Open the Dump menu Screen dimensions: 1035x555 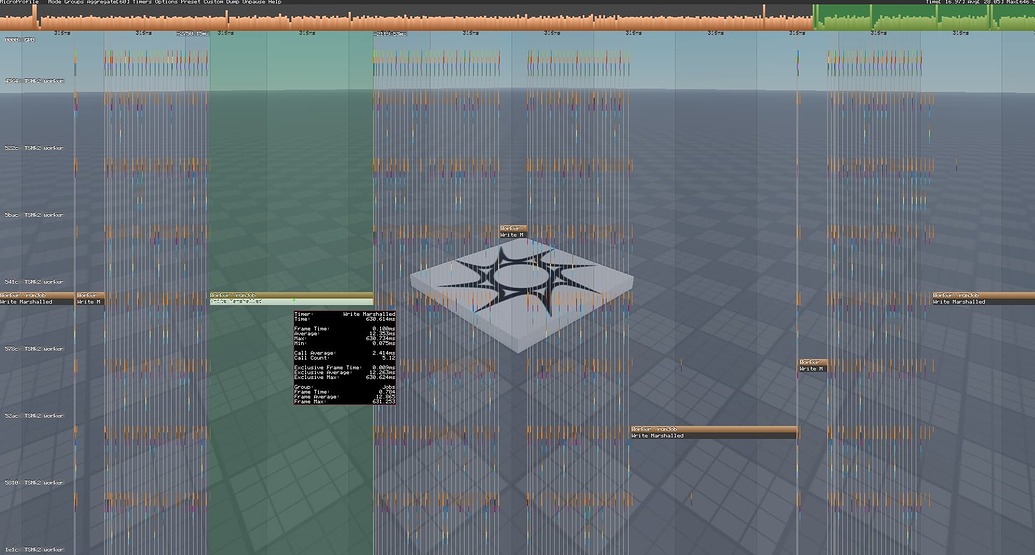coord(232,2)
